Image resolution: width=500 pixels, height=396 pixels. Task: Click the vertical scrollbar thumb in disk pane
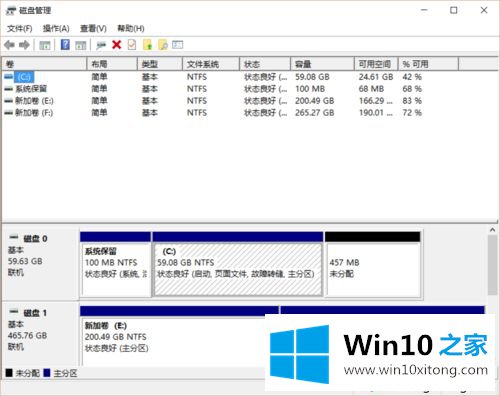492,265
